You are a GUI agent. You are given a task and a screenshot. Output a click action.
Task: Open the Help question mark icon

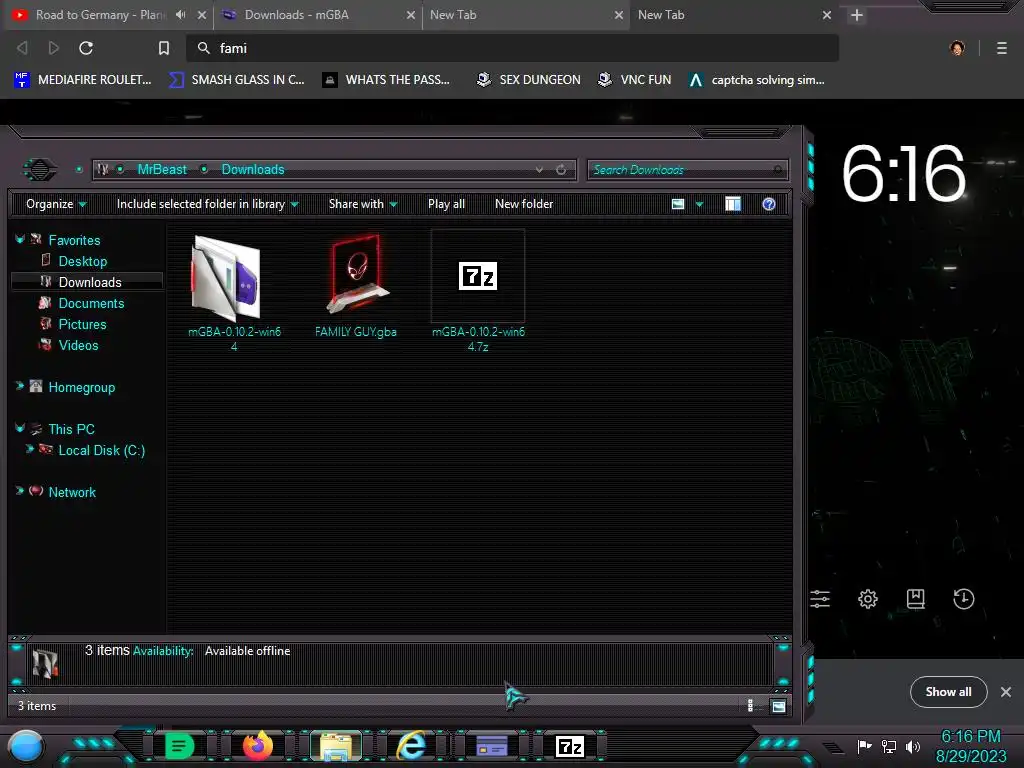point(769,204)
